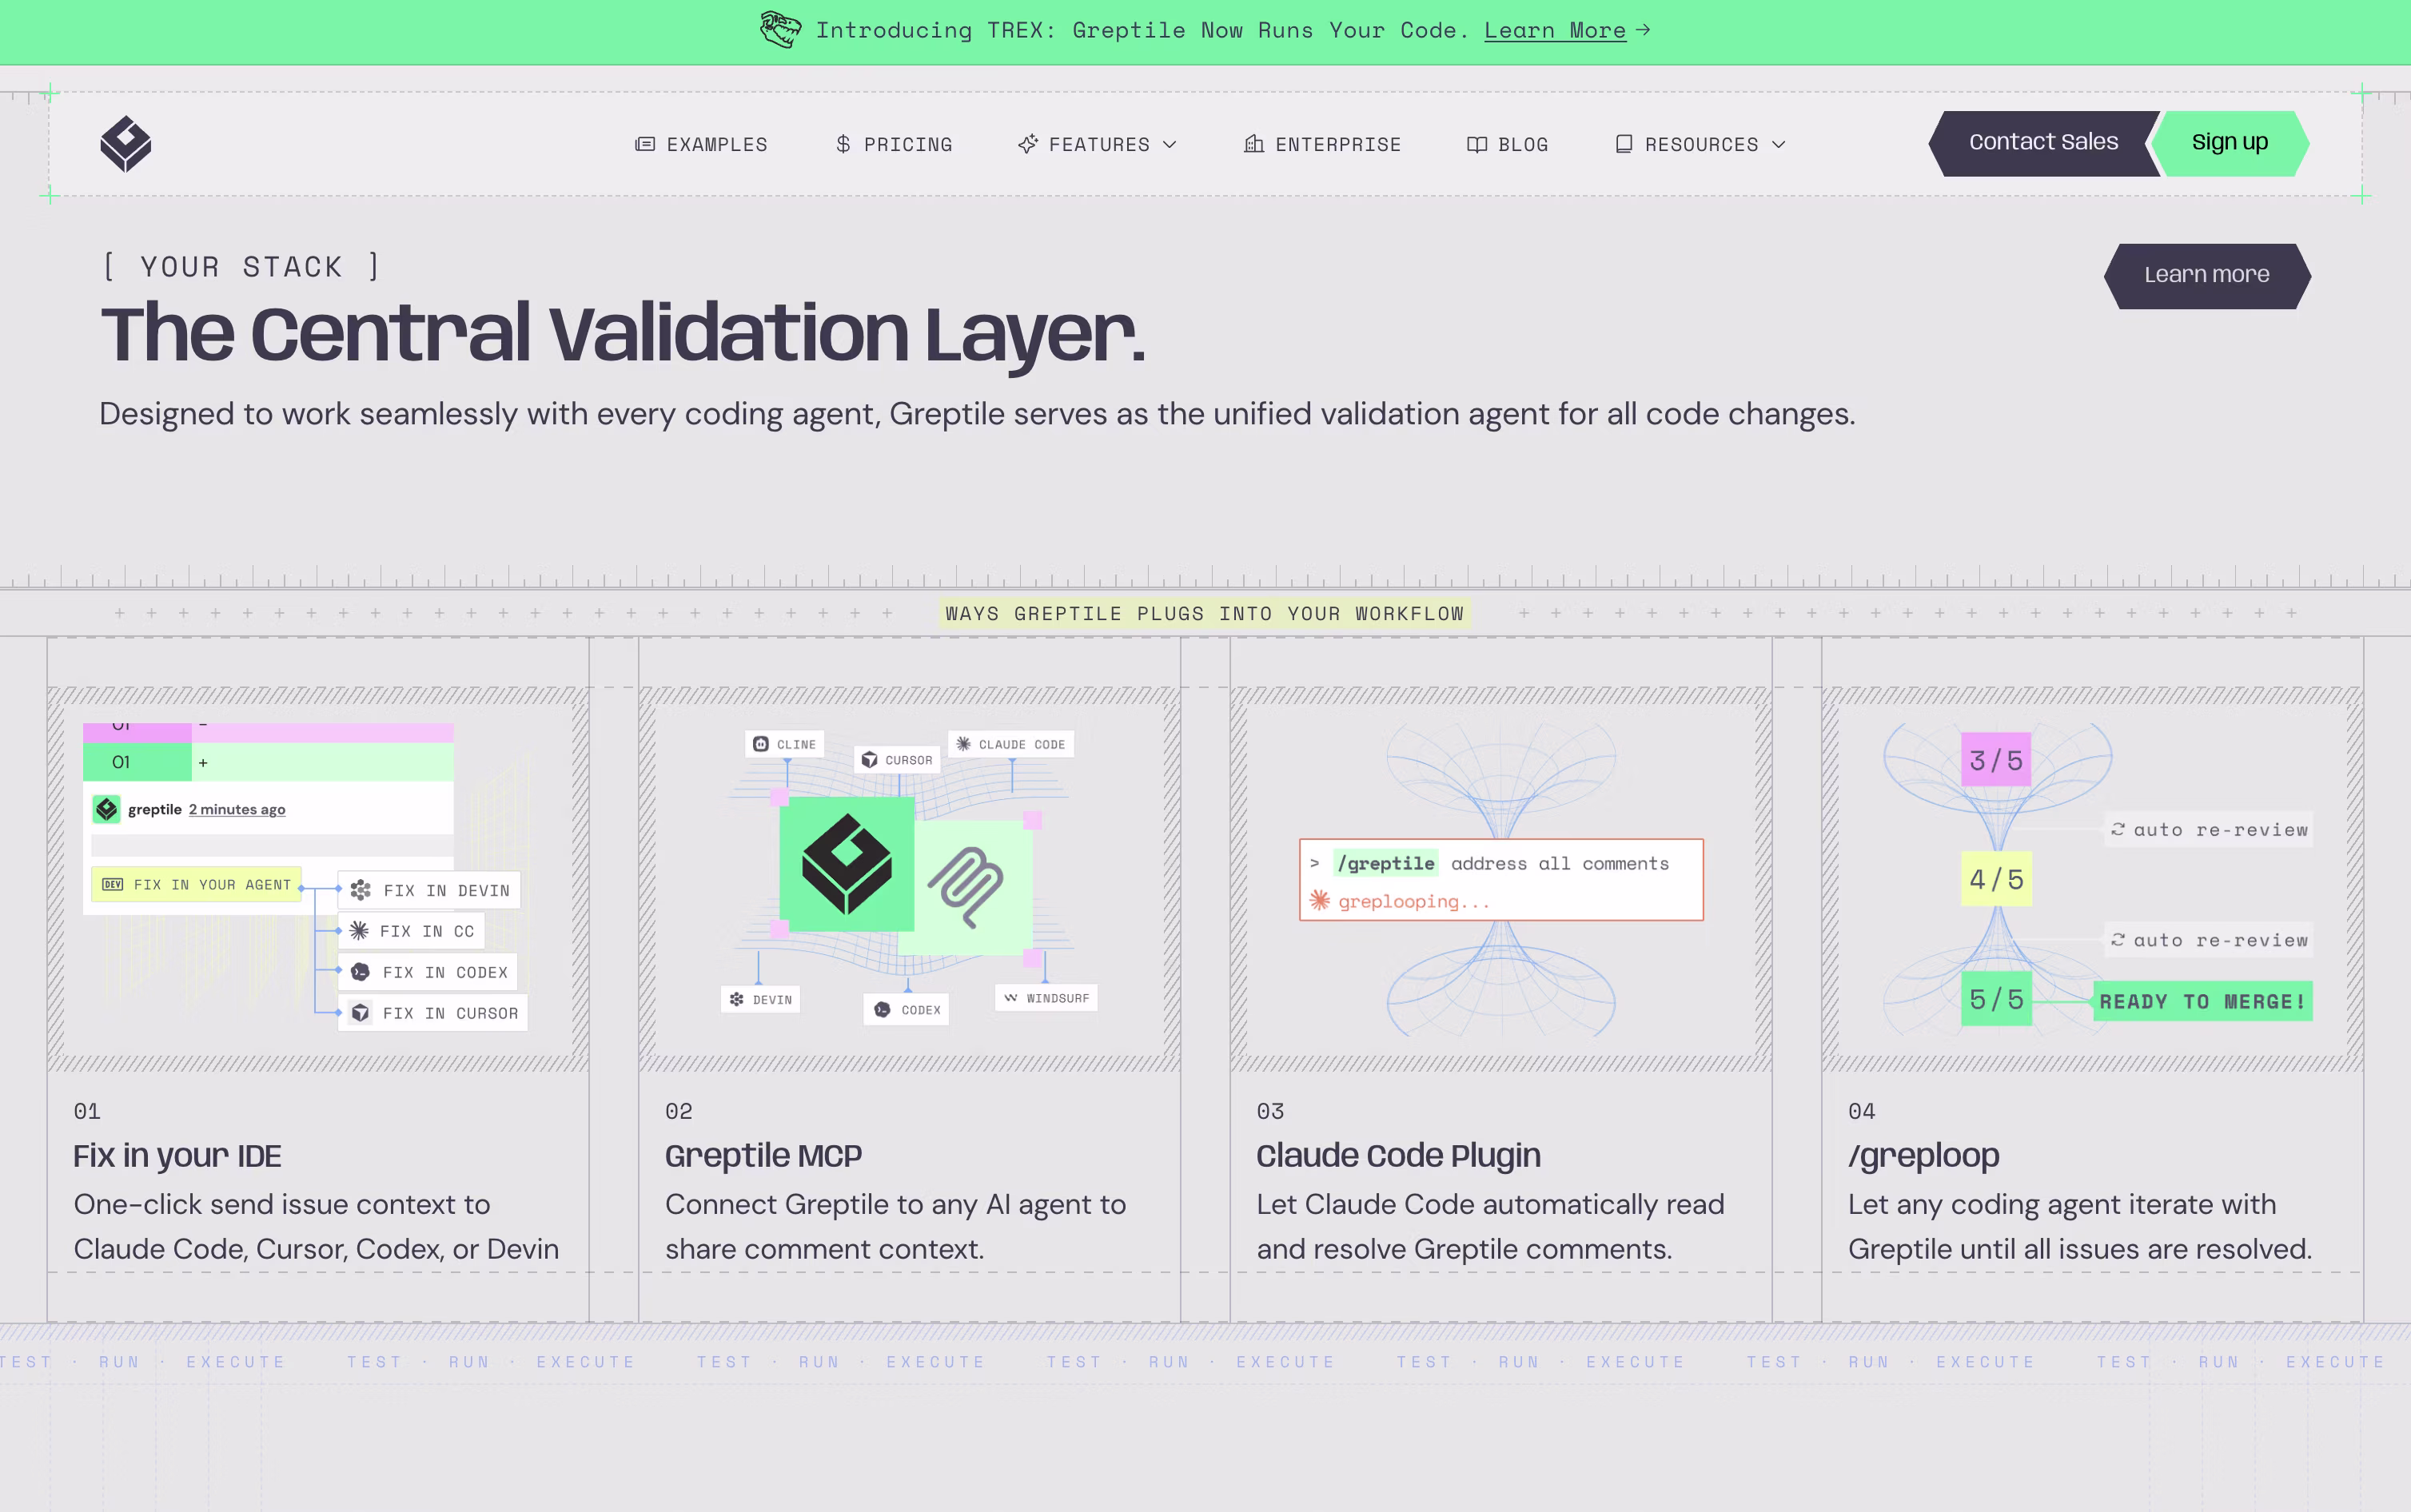Viewport: 2411px width, 1512px height.
Task: Click the Fix in your IDE card title
Action: [177, 1155]
